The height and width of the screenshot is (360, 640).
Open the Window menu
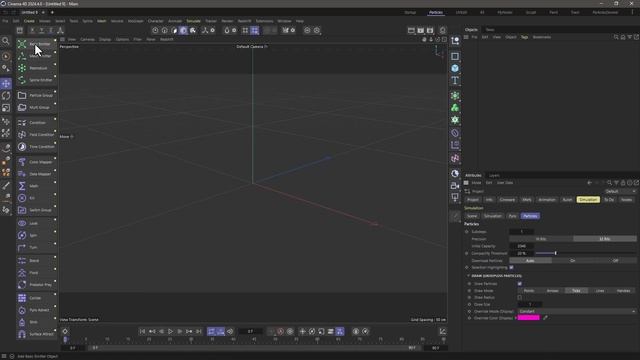pyautogui.click(x=284, y=21)
